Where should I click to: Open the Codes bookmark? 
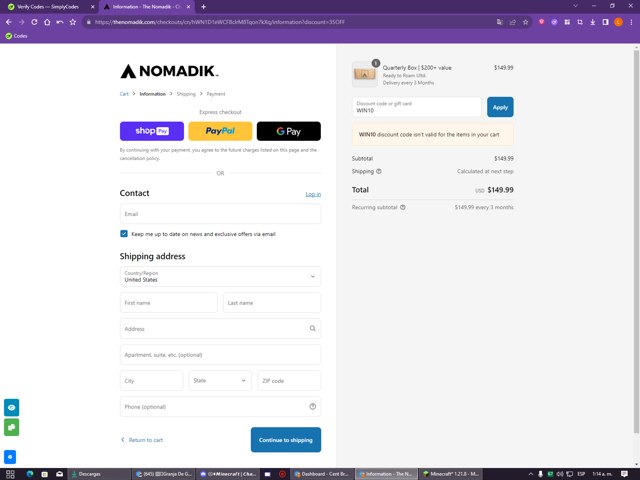click(x=16, y=36)
